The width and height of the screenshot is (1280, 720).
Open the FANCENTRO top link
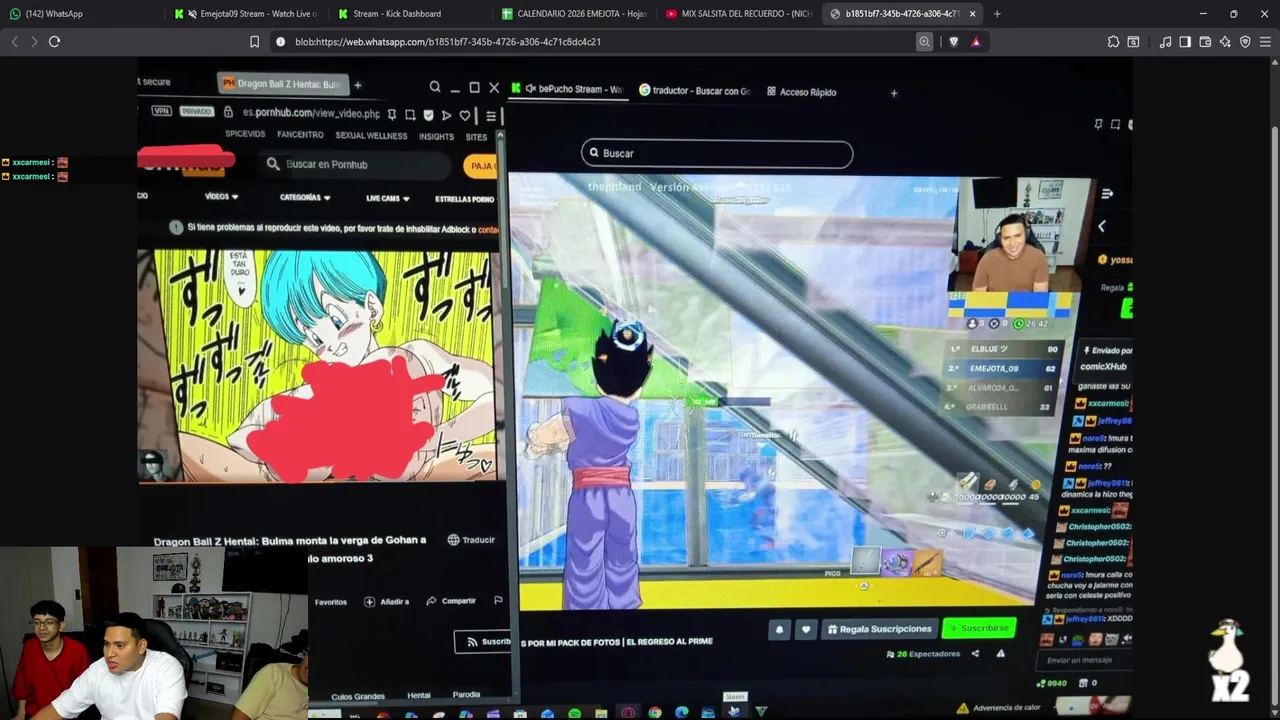(x=300, y=135)
